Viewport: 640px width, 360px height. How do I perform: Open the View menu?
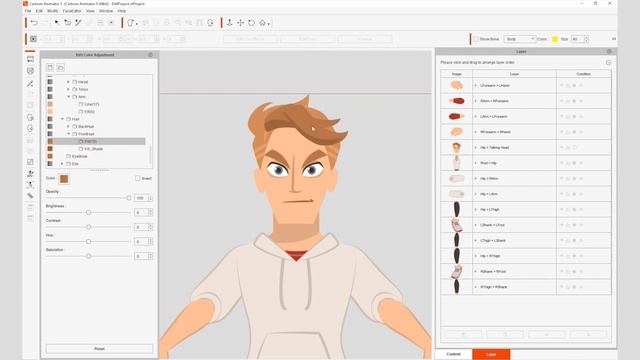(x=90, y=11)
